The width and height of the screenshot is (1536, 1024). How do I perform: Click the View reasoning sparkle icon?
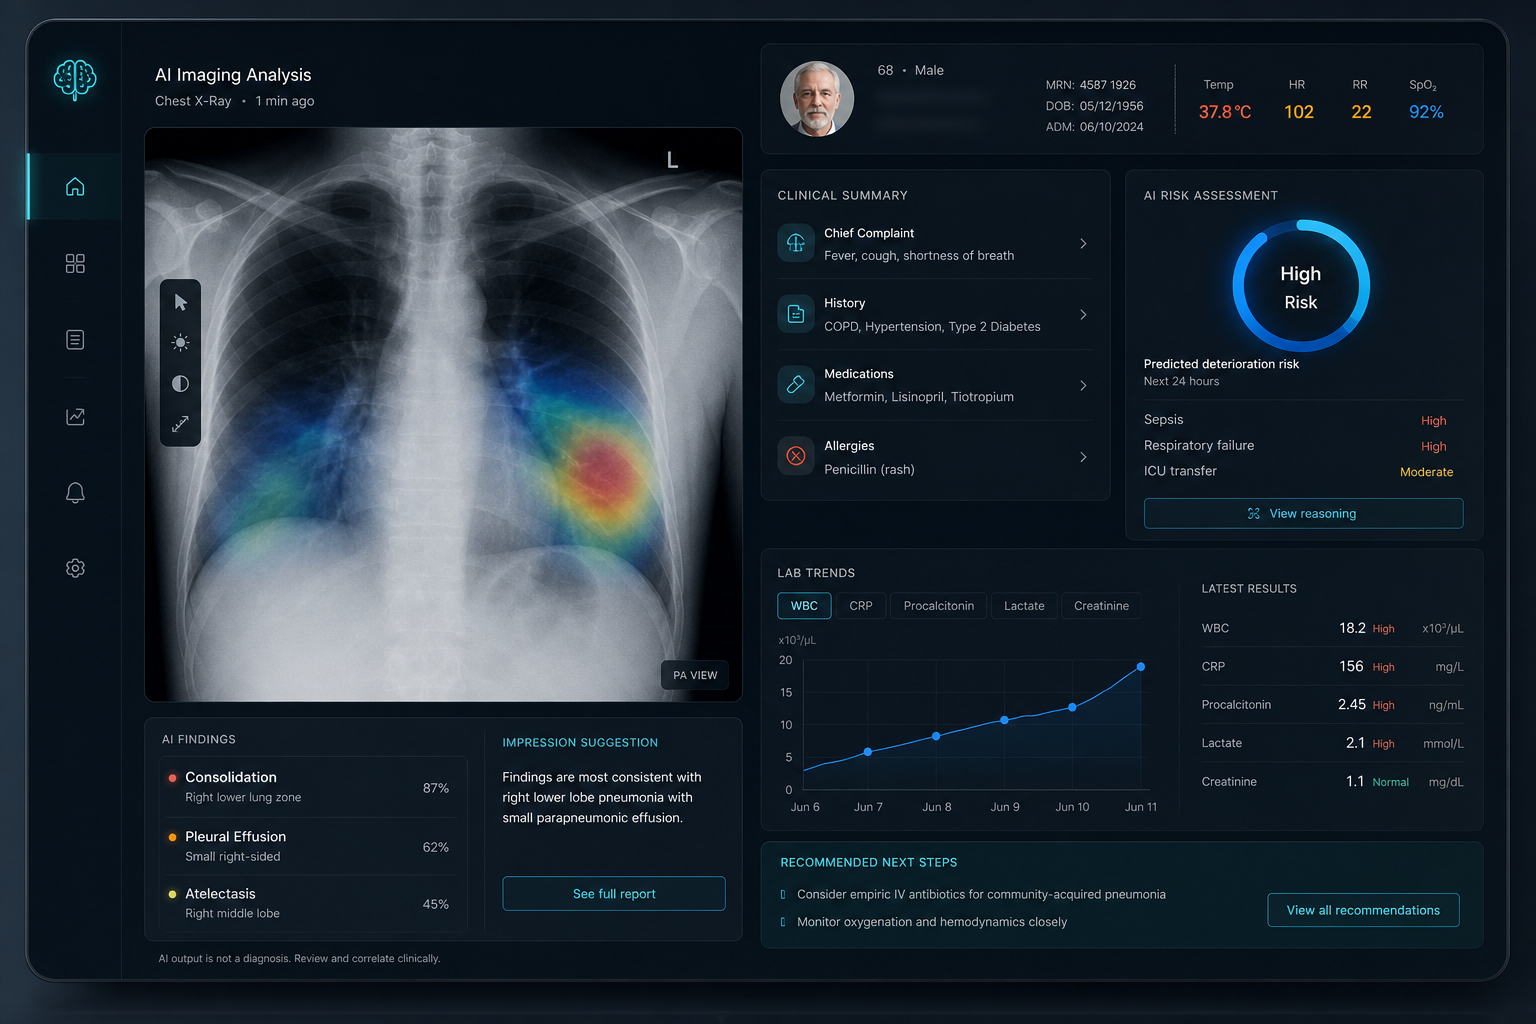point(1254,514)
